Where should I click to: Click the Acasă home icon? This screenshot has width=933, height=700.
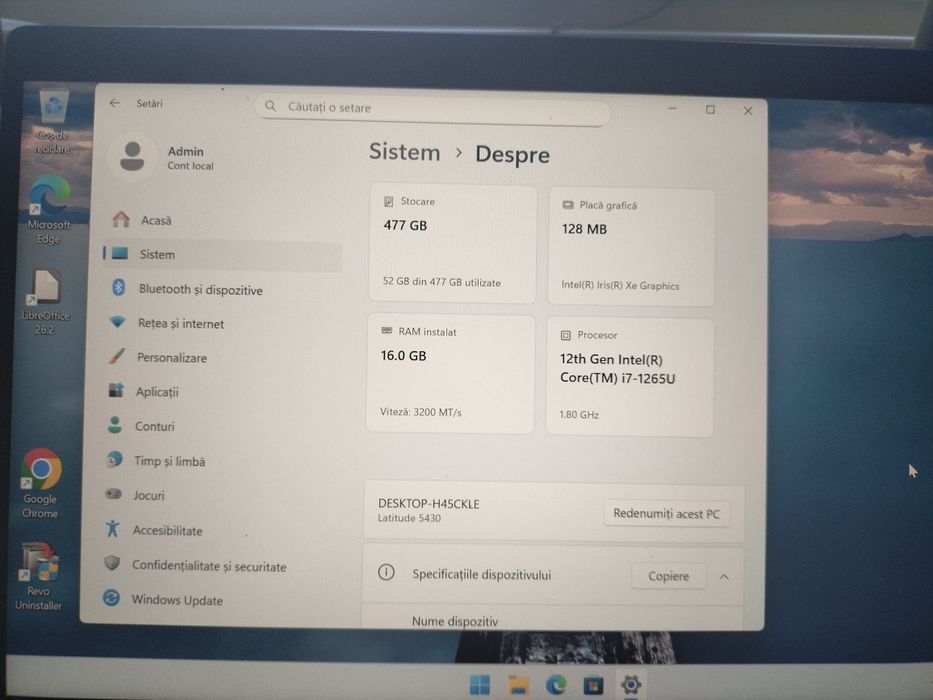tap(121, 219)
